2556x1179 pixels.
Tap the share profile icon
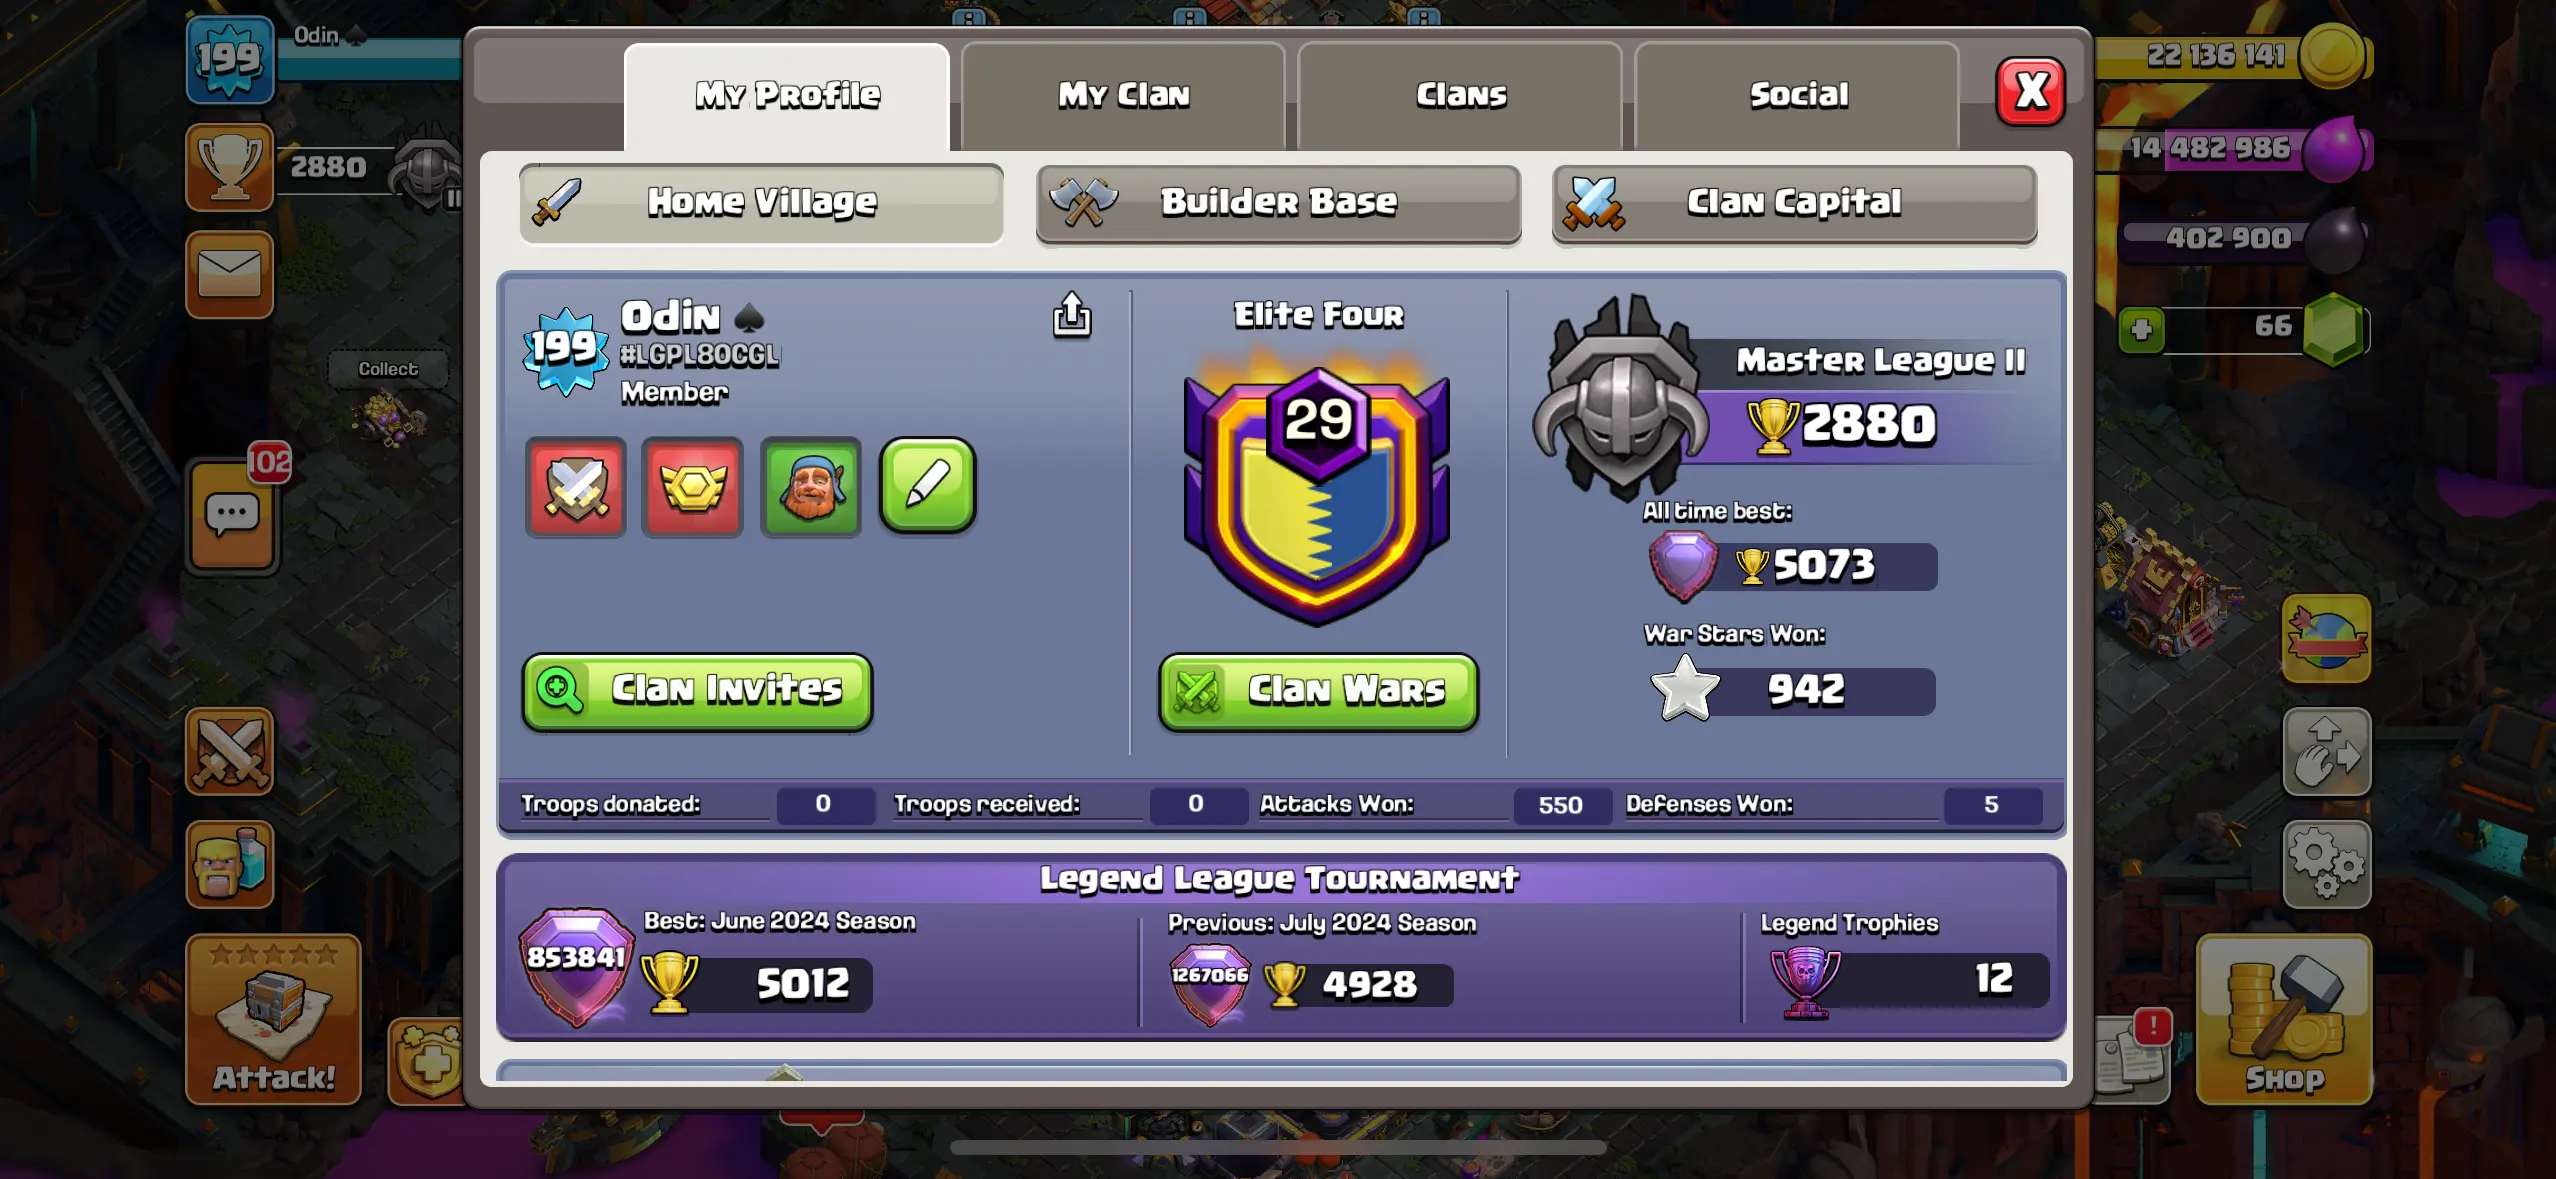click(x=1071, y=315)
